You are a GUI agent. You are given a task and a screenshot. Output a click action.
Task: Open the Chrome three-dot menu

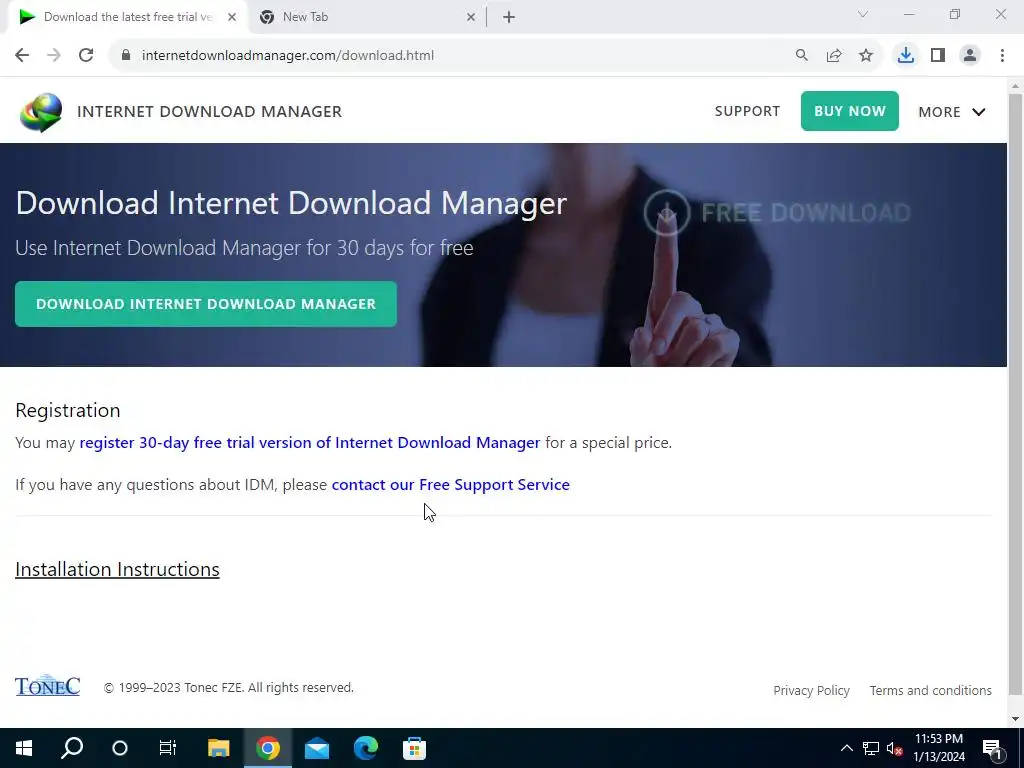(1002, 56)
